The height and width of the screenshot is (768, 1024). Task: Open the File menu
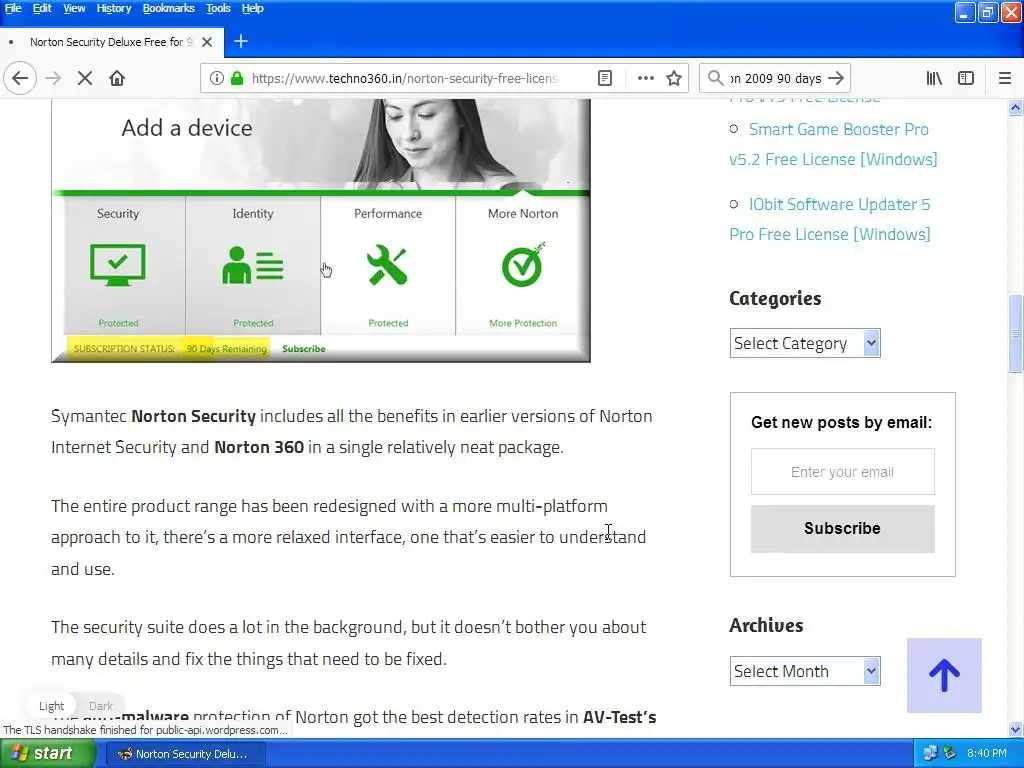(13, 8)
